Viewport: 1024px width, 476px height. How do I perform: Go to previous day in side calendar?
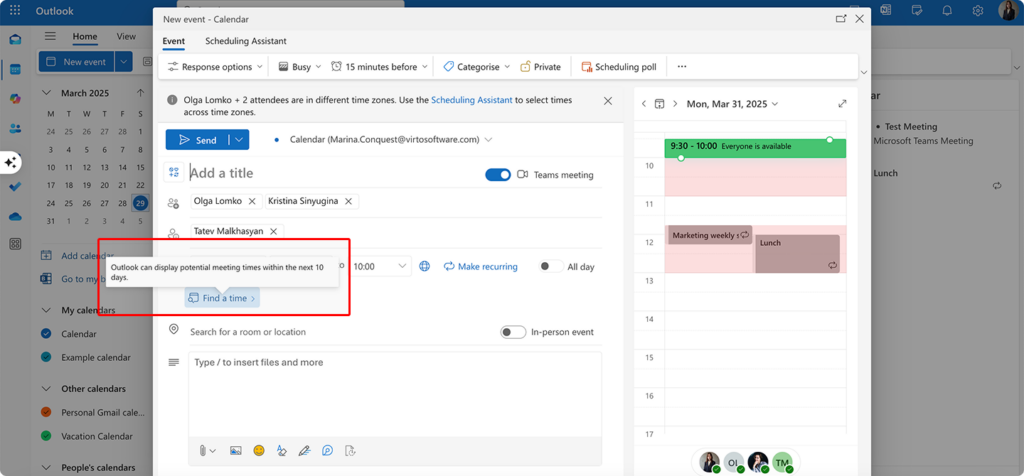(644, 104)
